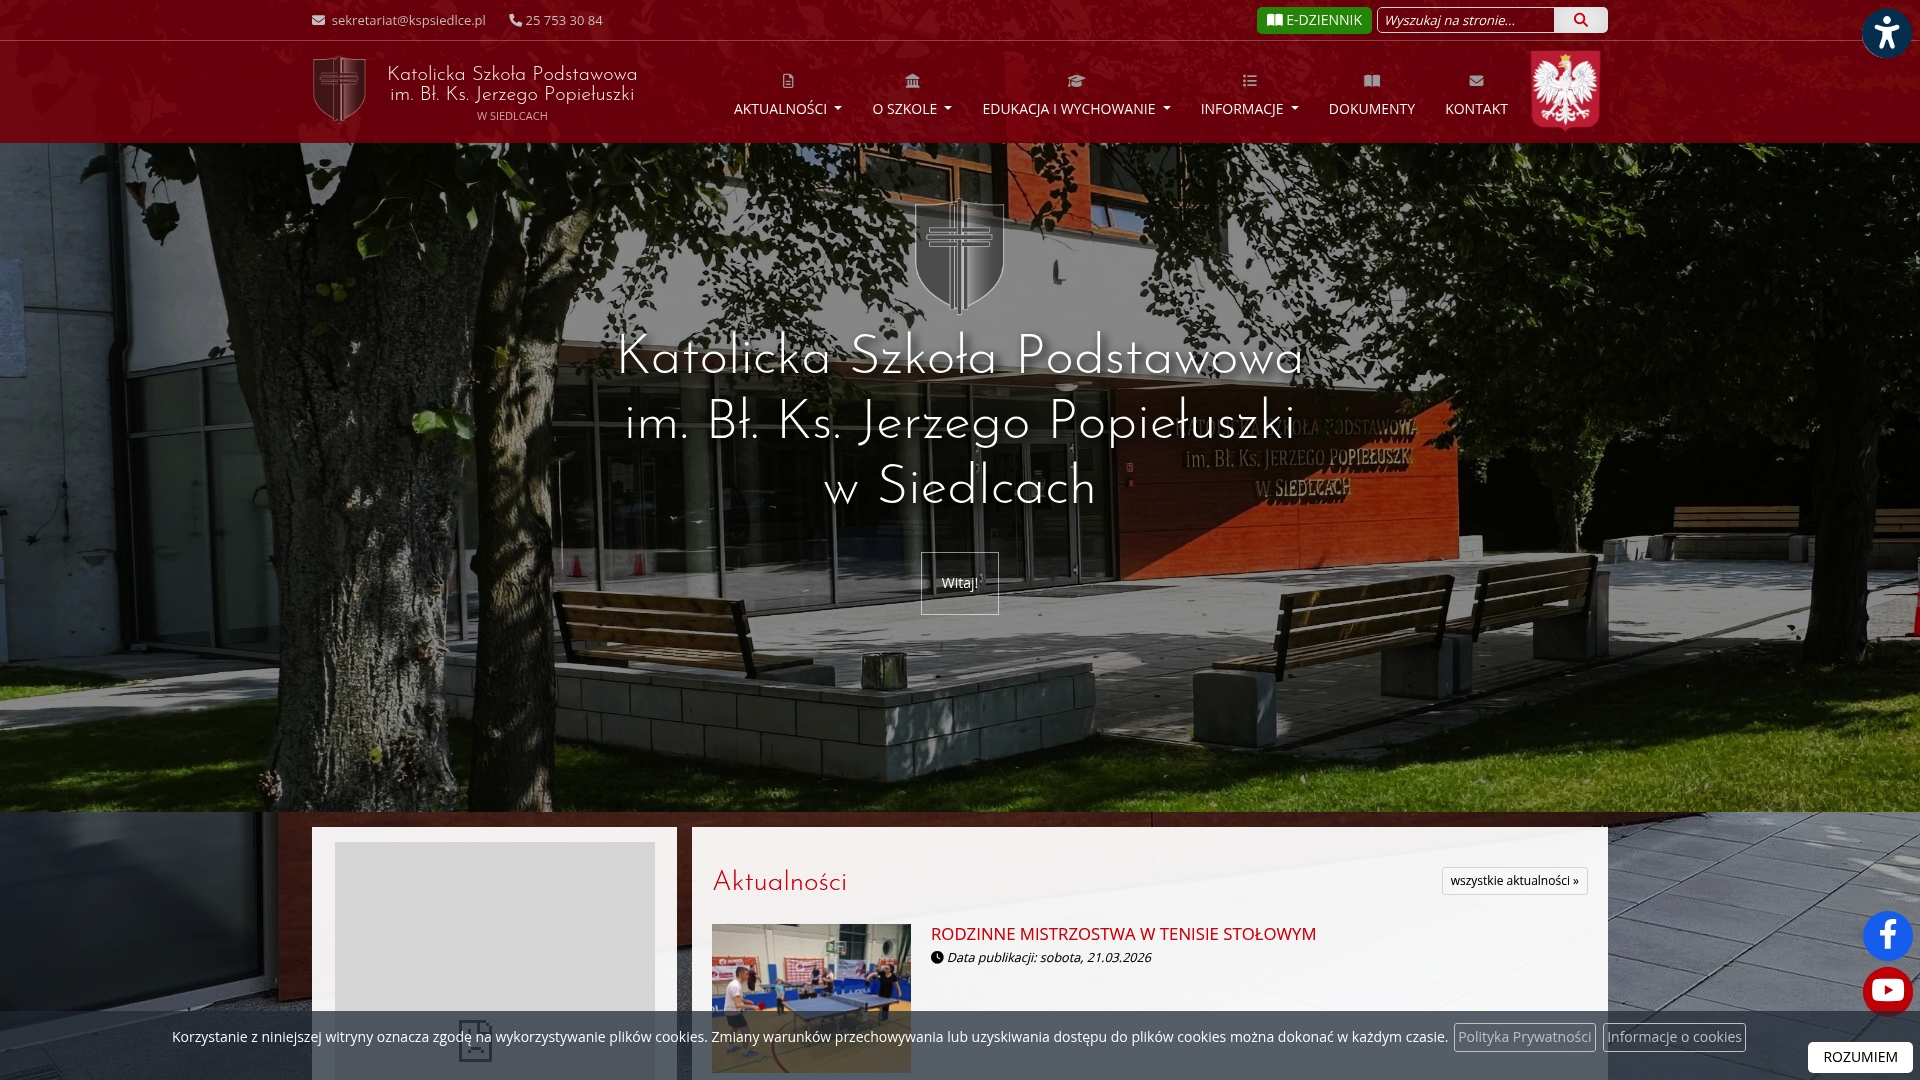Open the Polityka Prywatności link
The image size is (1920, 1080).
[1524, 1037]
